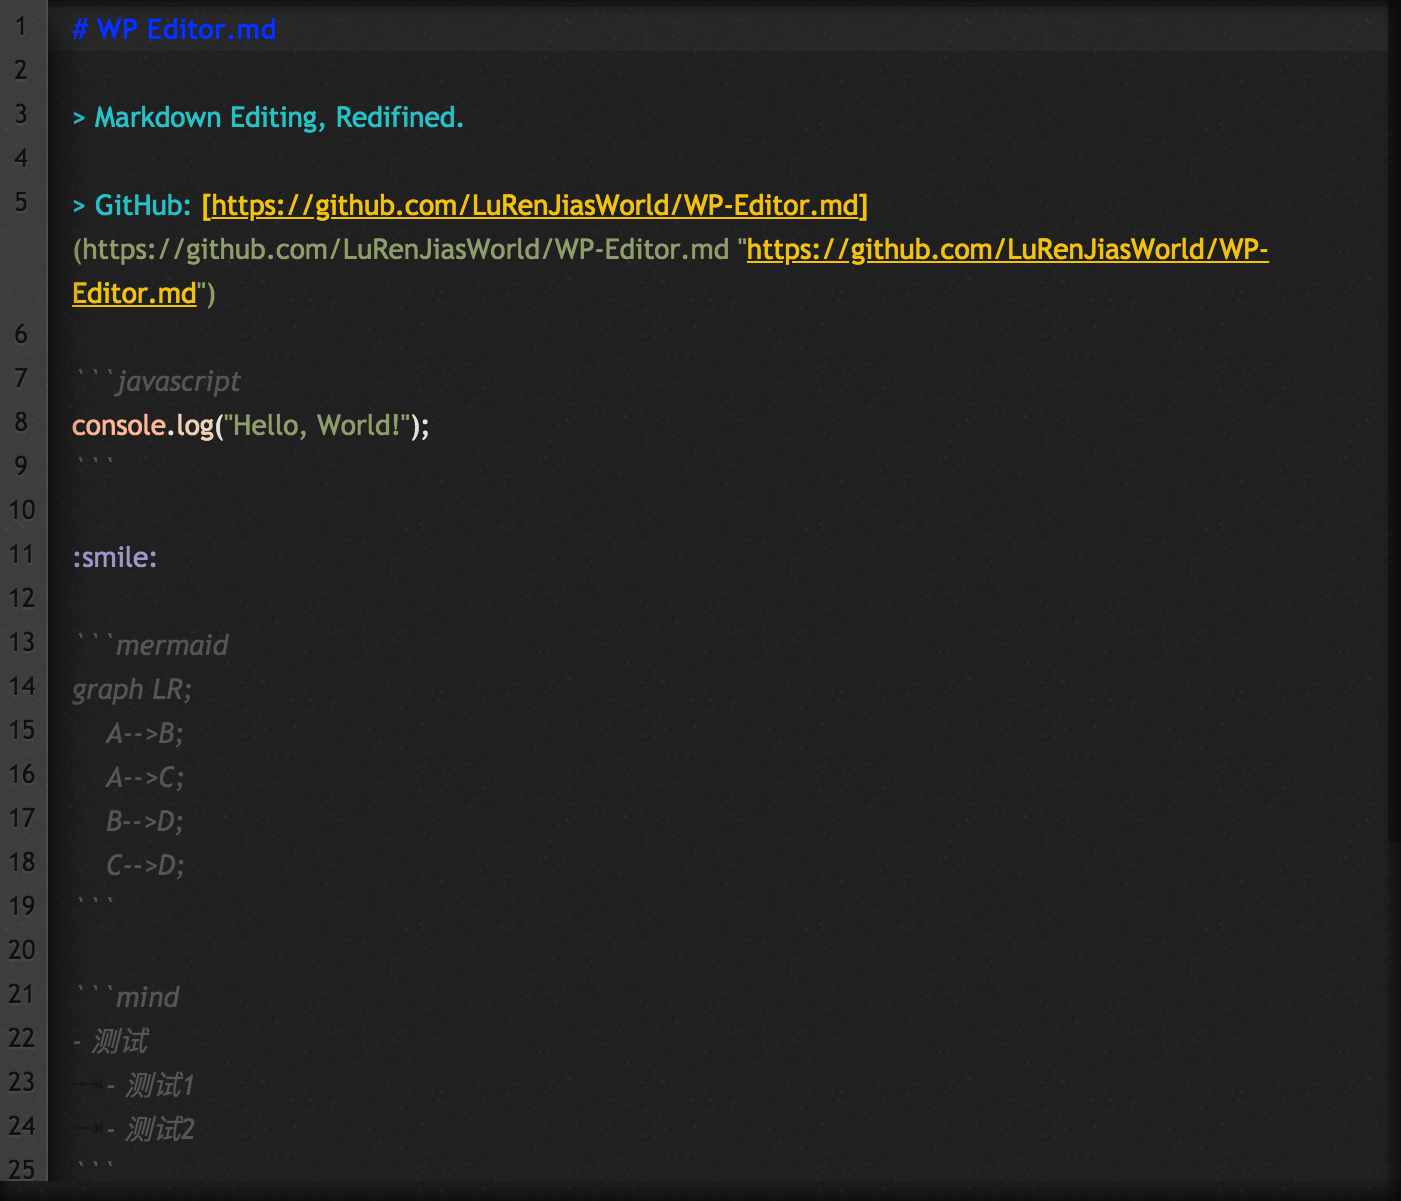Image resolution: width=1401 pixels, height=1201 pixels.
Task: Click the '- 测试1' sub-item
Action: coord(151,1085)
